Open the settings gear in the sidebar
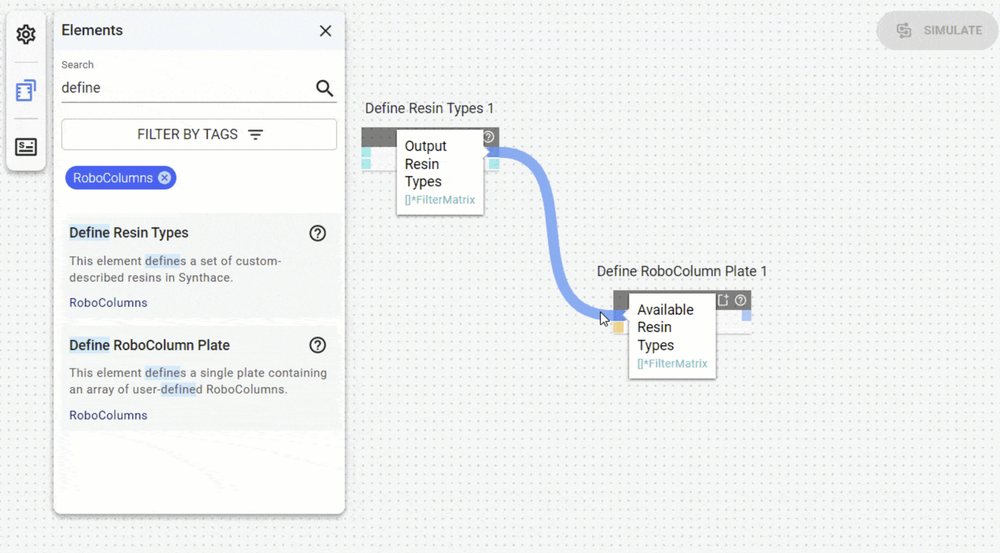1000x553 pixels. 26,34
